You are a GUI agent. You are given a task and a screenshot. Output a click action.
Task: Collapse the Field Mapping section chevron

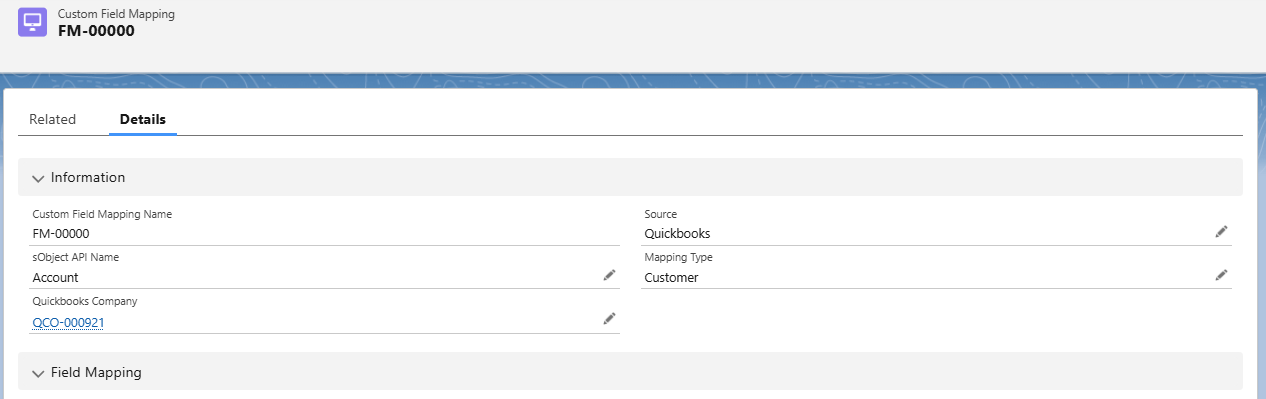pyautogui.click(x=38, y=373)
